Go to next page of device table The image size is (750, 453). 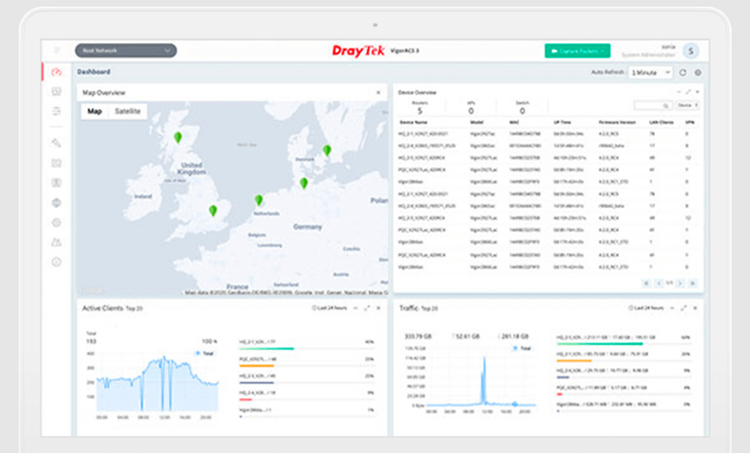[681, 283]
